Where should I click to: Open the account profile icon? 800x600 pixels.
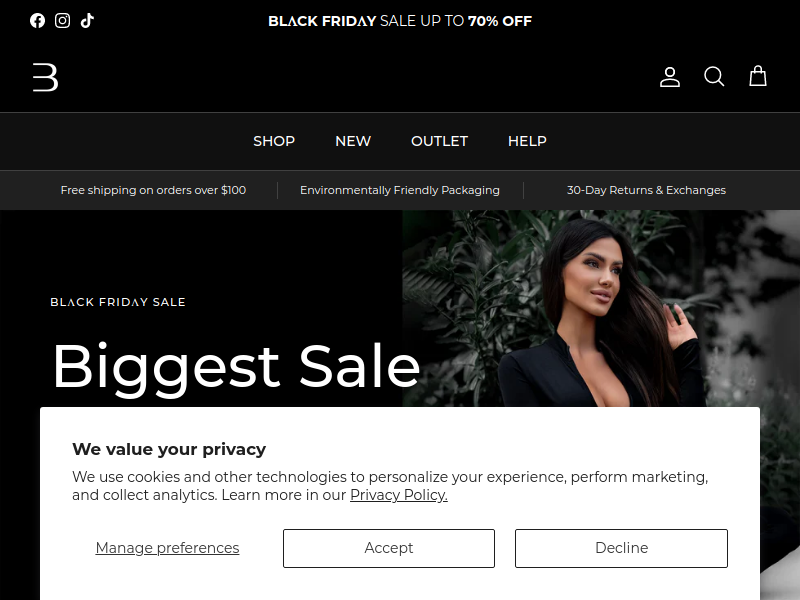pos(669,77)
